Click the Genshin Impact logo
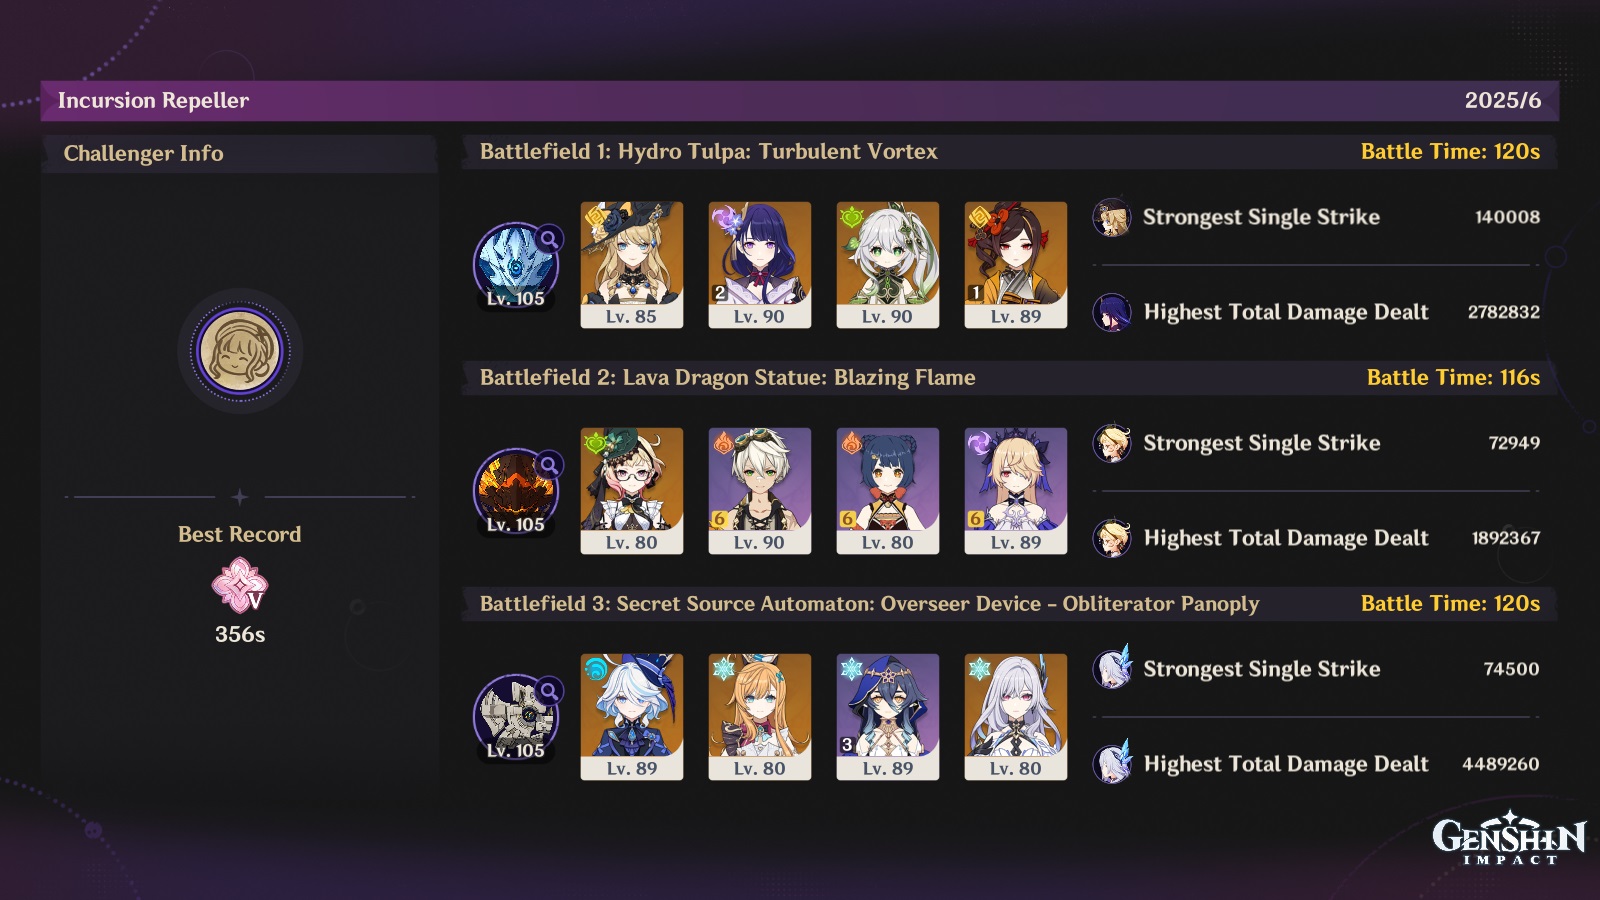1600x900 pixels. [1509, 838]
